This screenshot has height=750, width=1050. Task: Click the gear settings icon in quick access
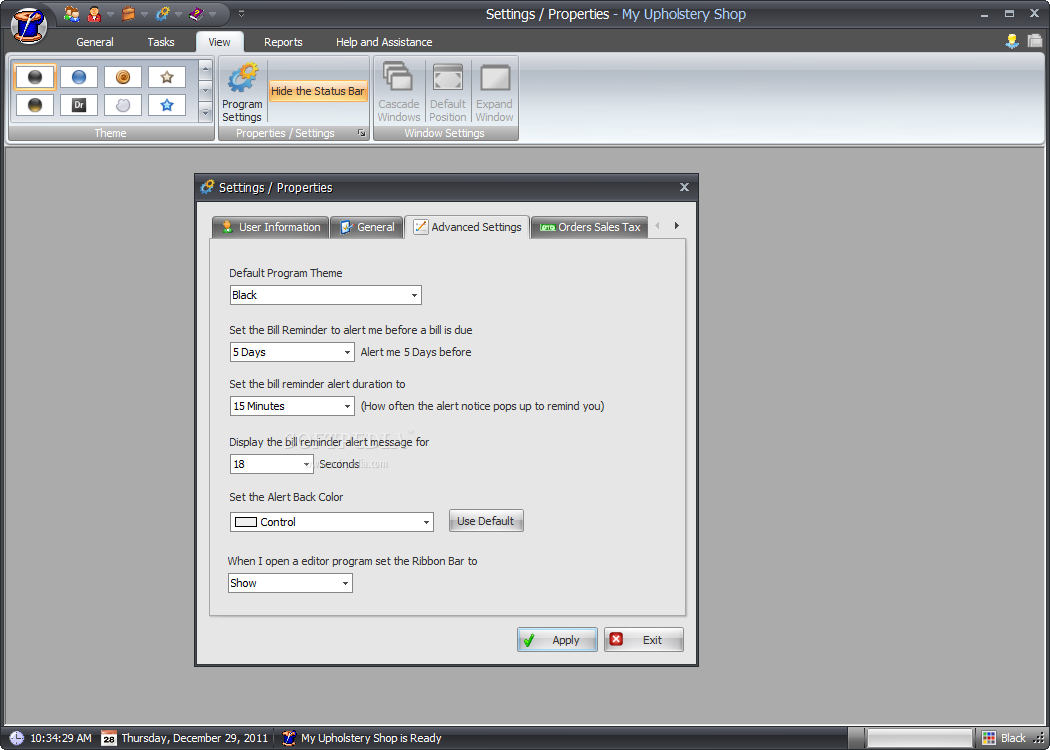click(x=162, y=13)
